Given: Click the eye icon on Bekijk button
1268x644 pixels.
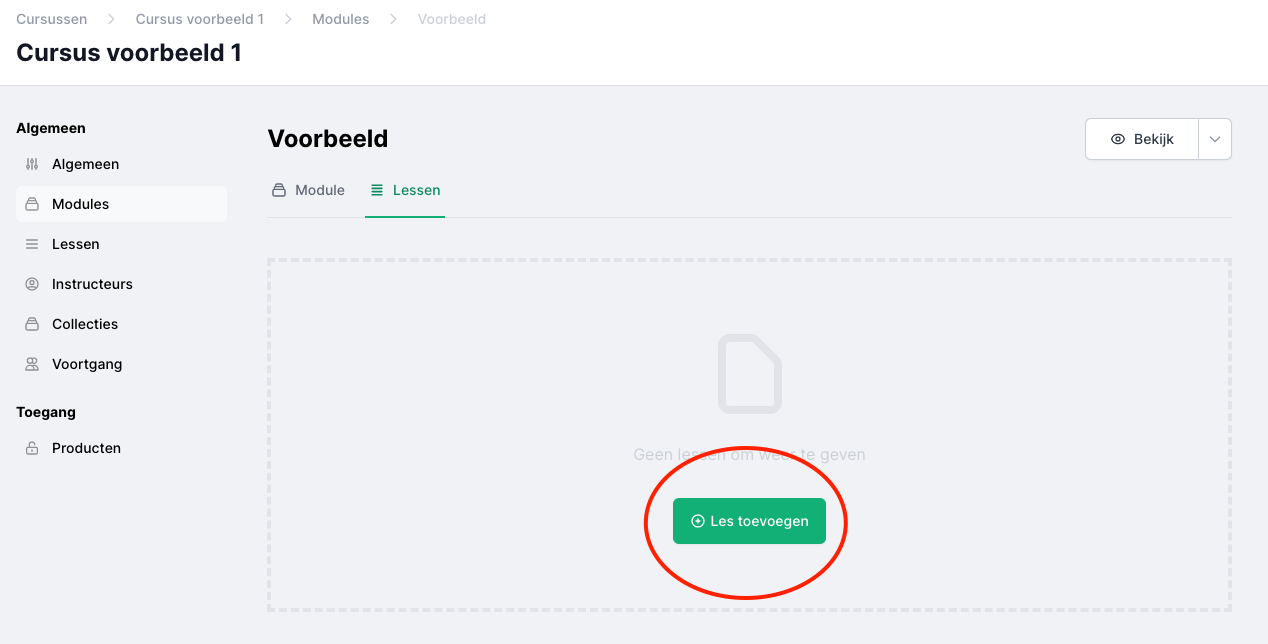Looking at the screenshot, I should tap(1118, 139).
